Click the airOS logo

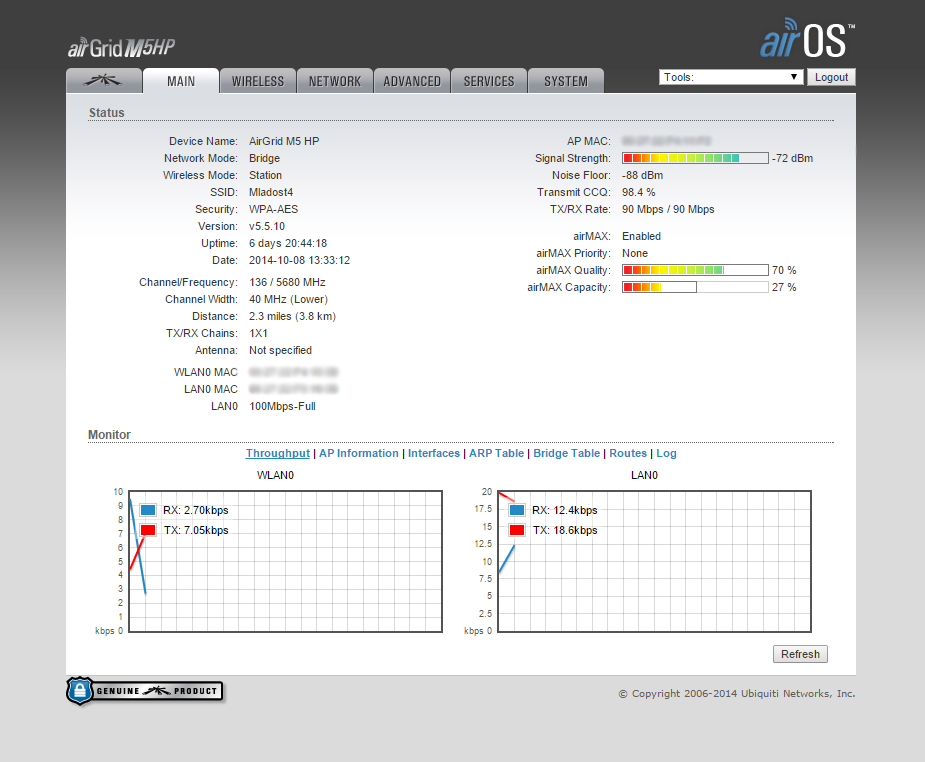click(807, 40)
